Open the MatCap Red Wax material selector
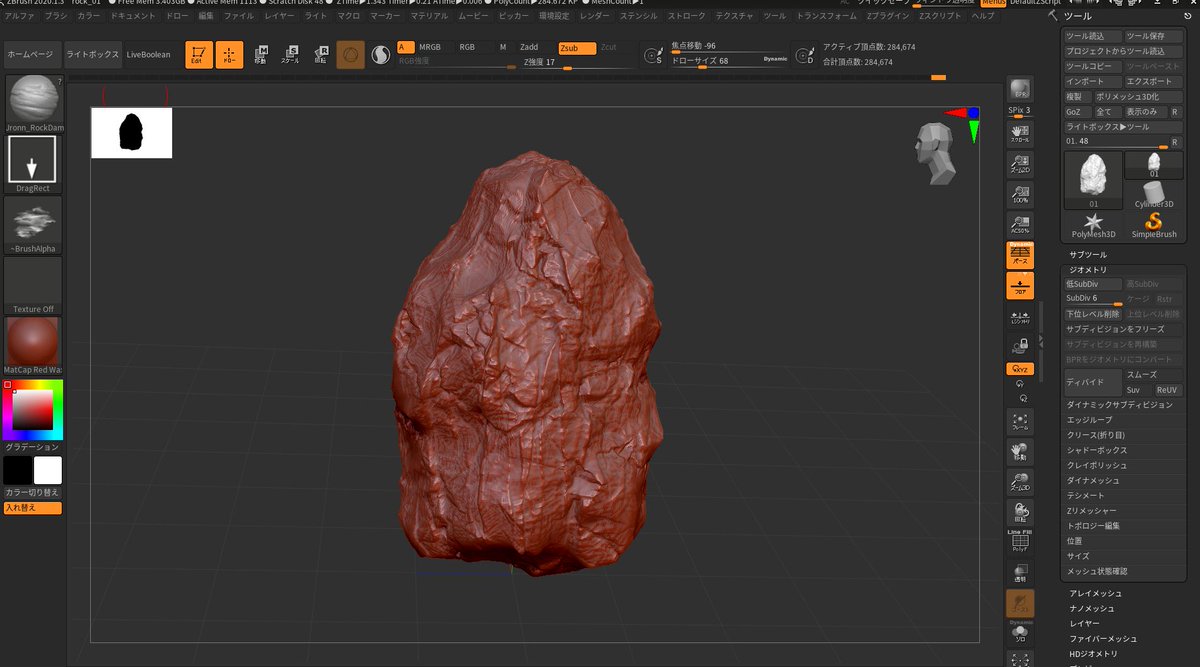 (x=33, y=346)
